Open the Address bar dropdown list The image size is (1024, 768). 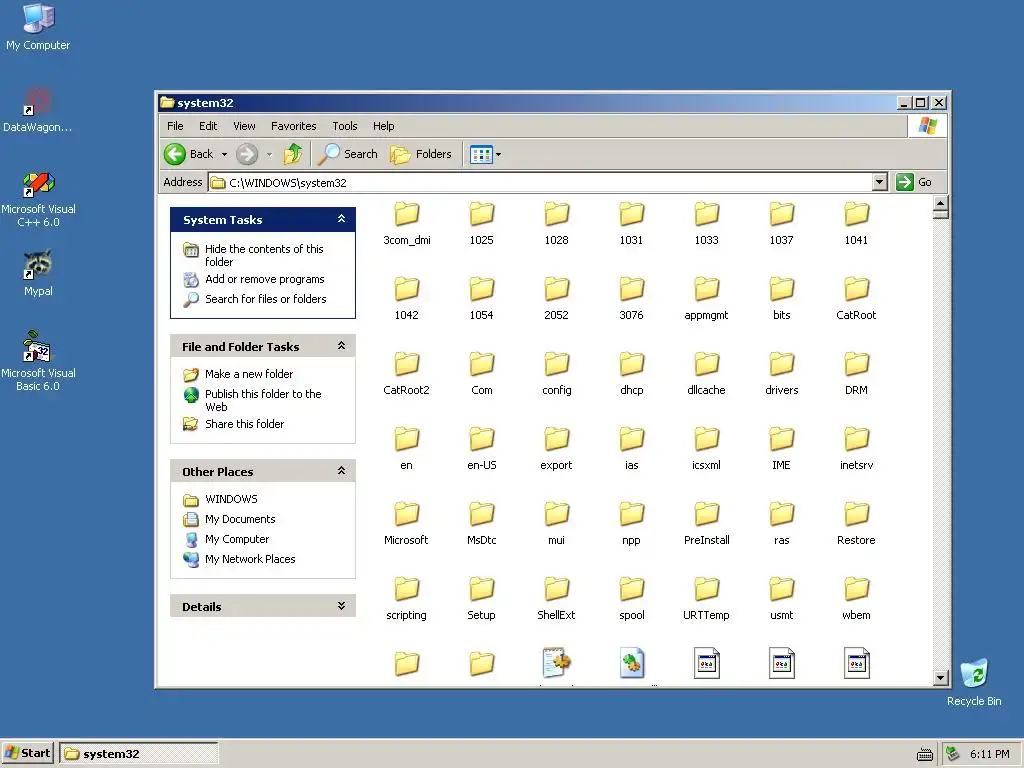(880, 182)
